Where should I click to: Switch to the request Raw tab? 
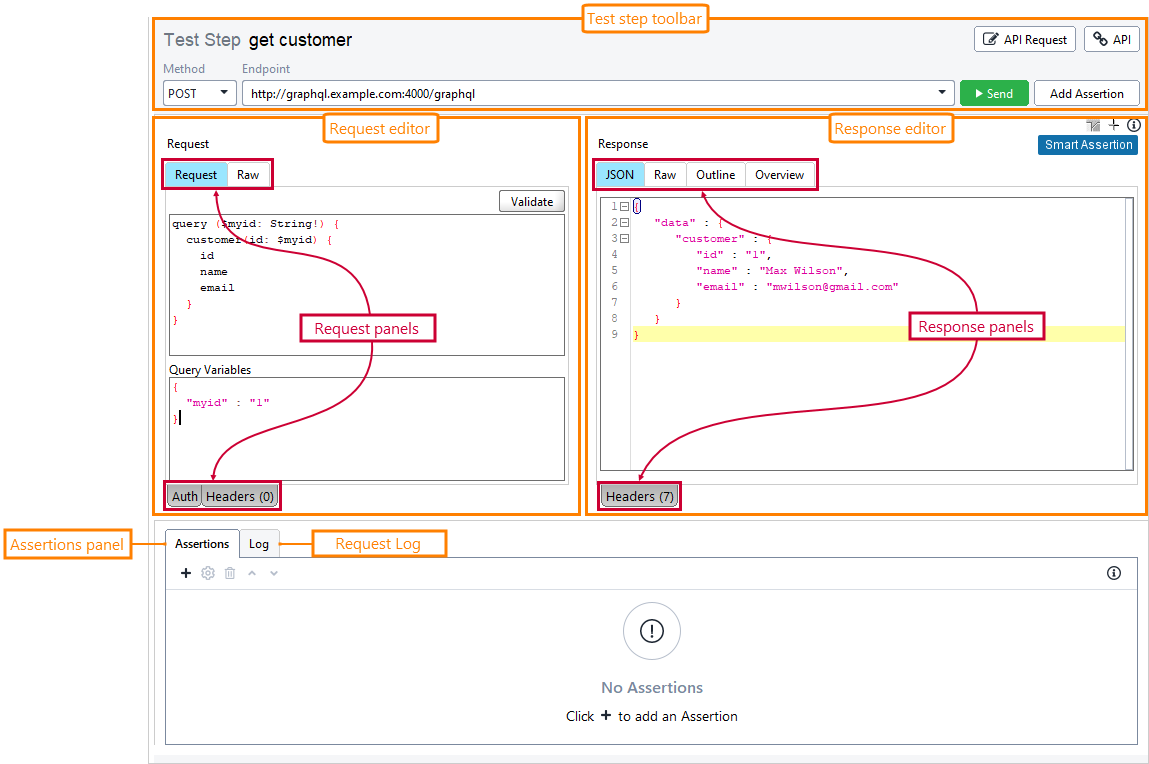(248, 174)
